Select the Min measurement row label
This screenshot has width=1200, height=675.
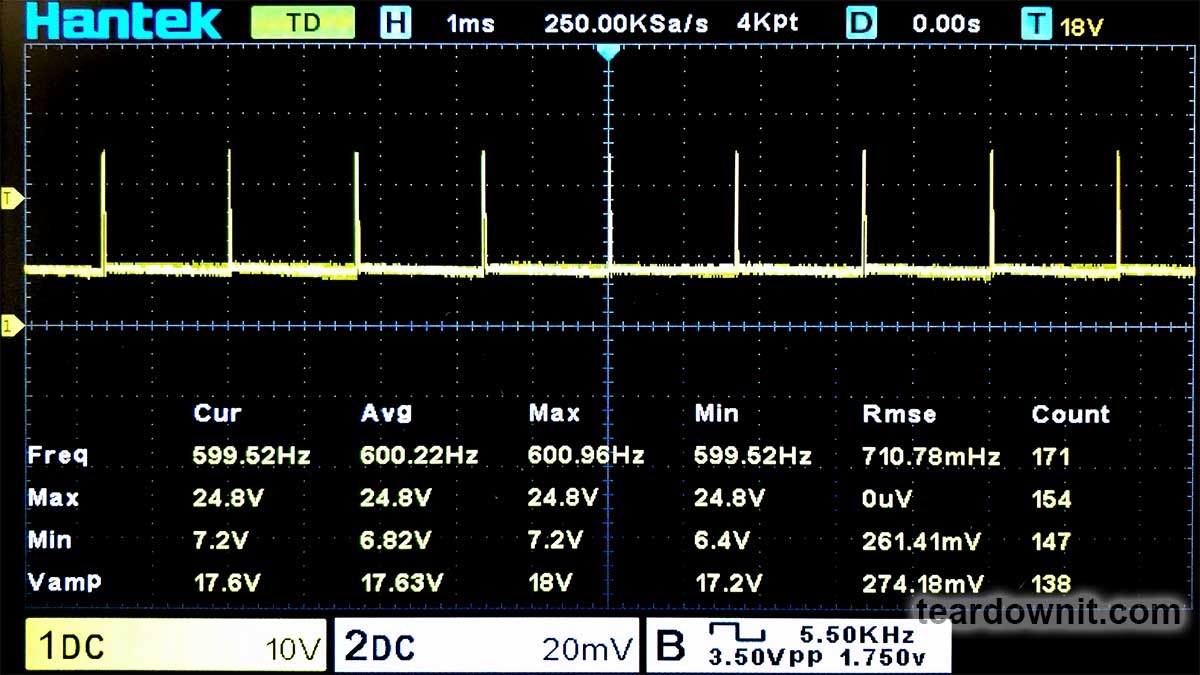point(50,540)
